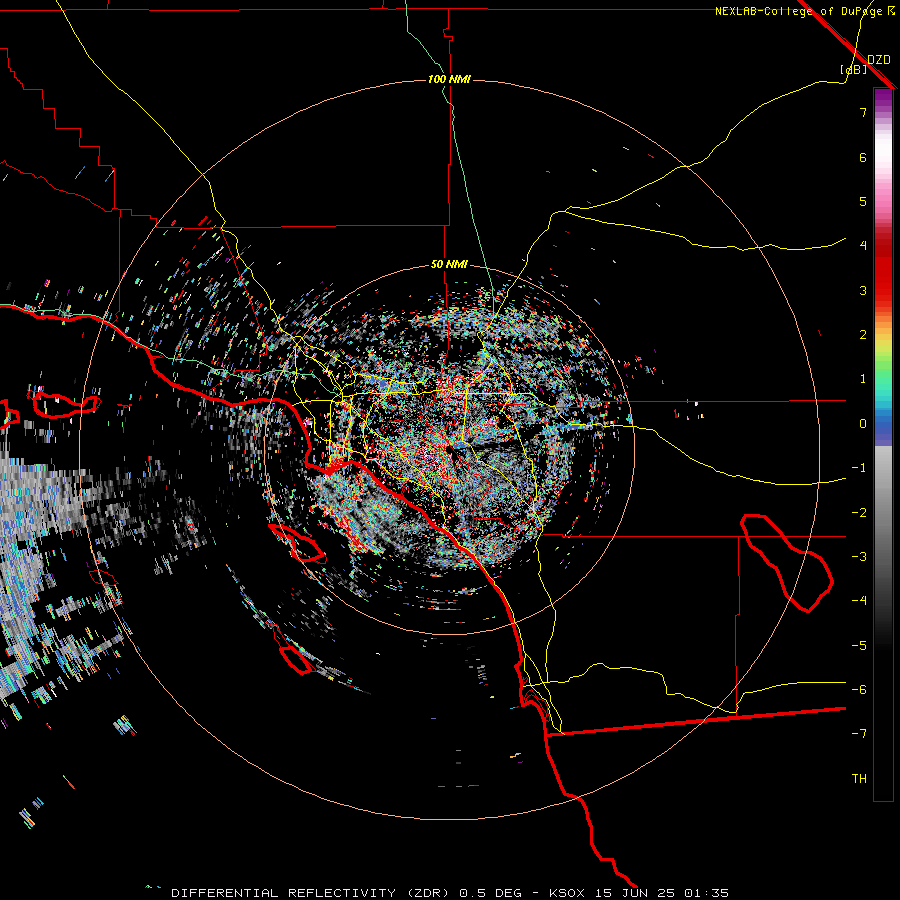Click the -2 value on the scale

[x=859, y=513]
